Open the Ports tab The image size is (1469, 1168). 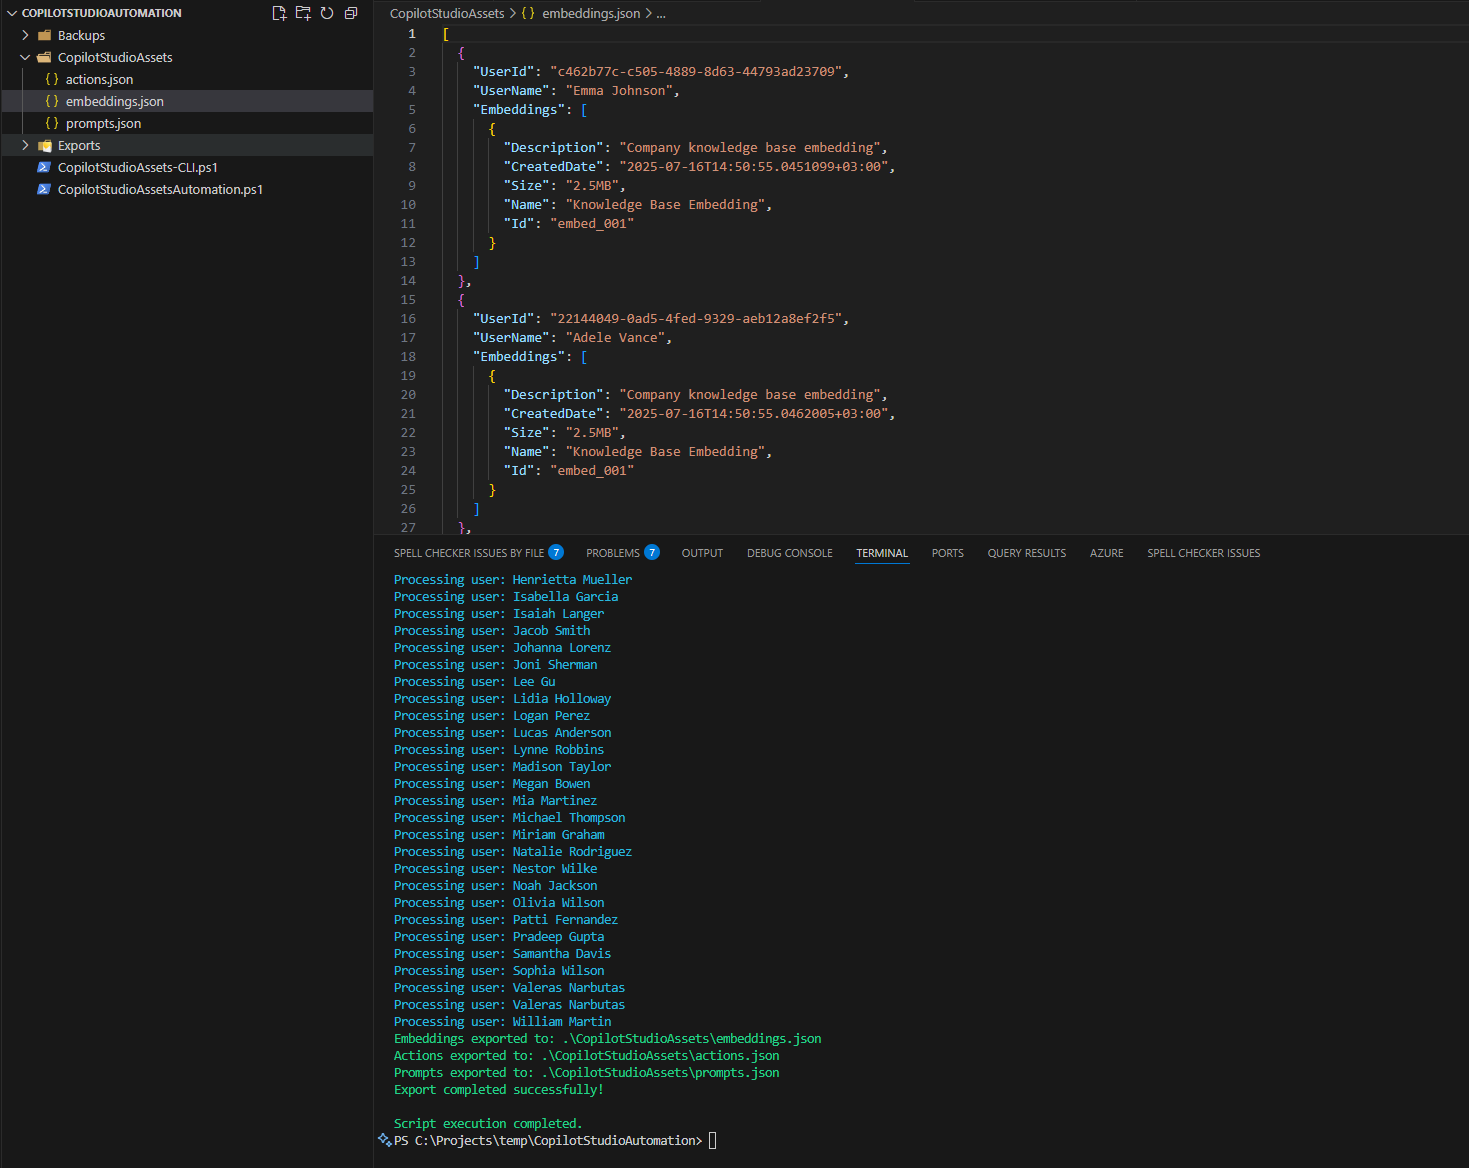pyautogui.click(x=948, y=553)
